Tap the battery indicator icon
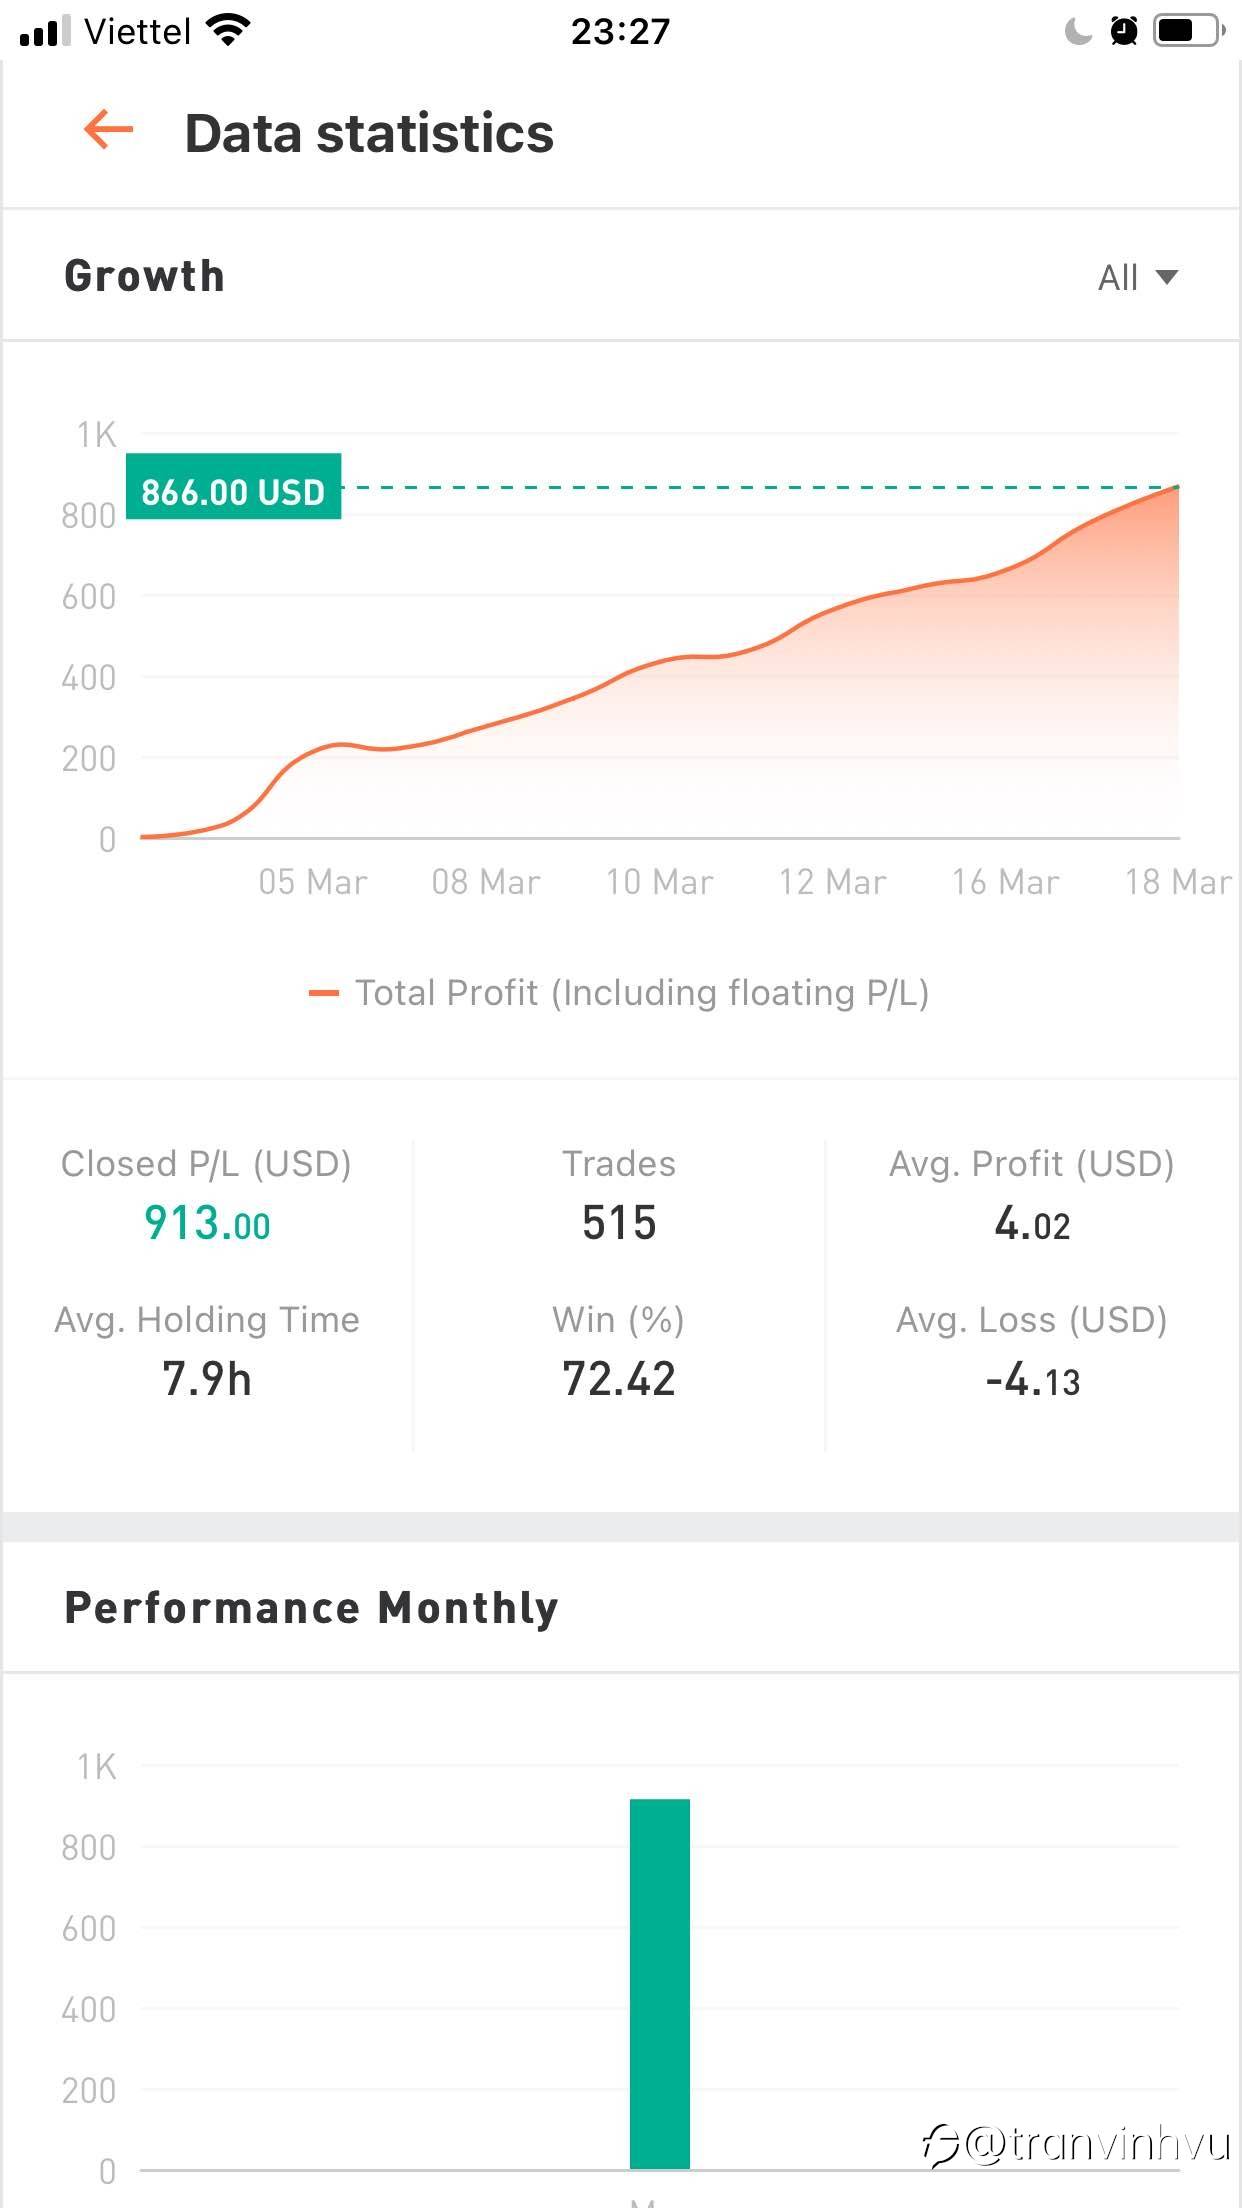Screen dimensions: 1242x2208 [x=1189, y=31]
